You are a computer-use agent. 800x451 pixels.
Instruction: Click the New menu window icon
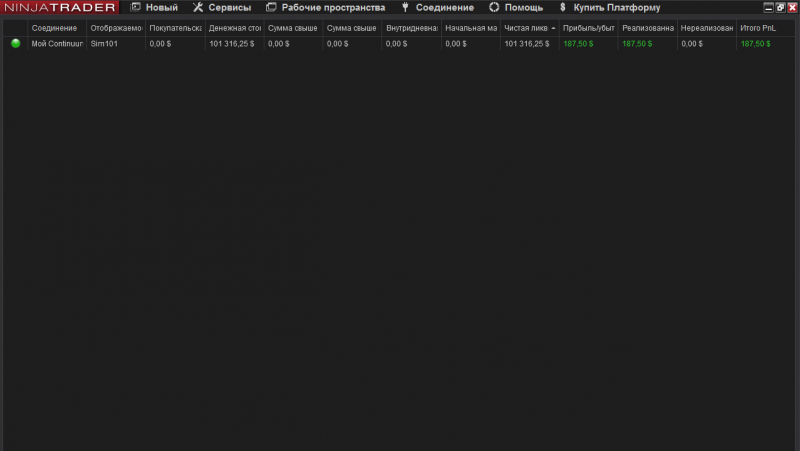coord(135,7)
